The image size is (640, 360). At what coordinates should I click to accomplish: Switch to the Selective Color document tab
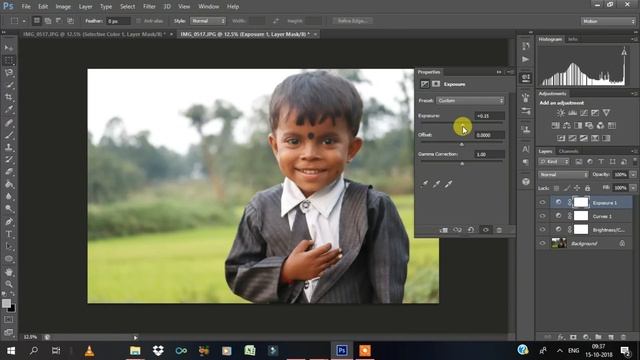point(94,34)
